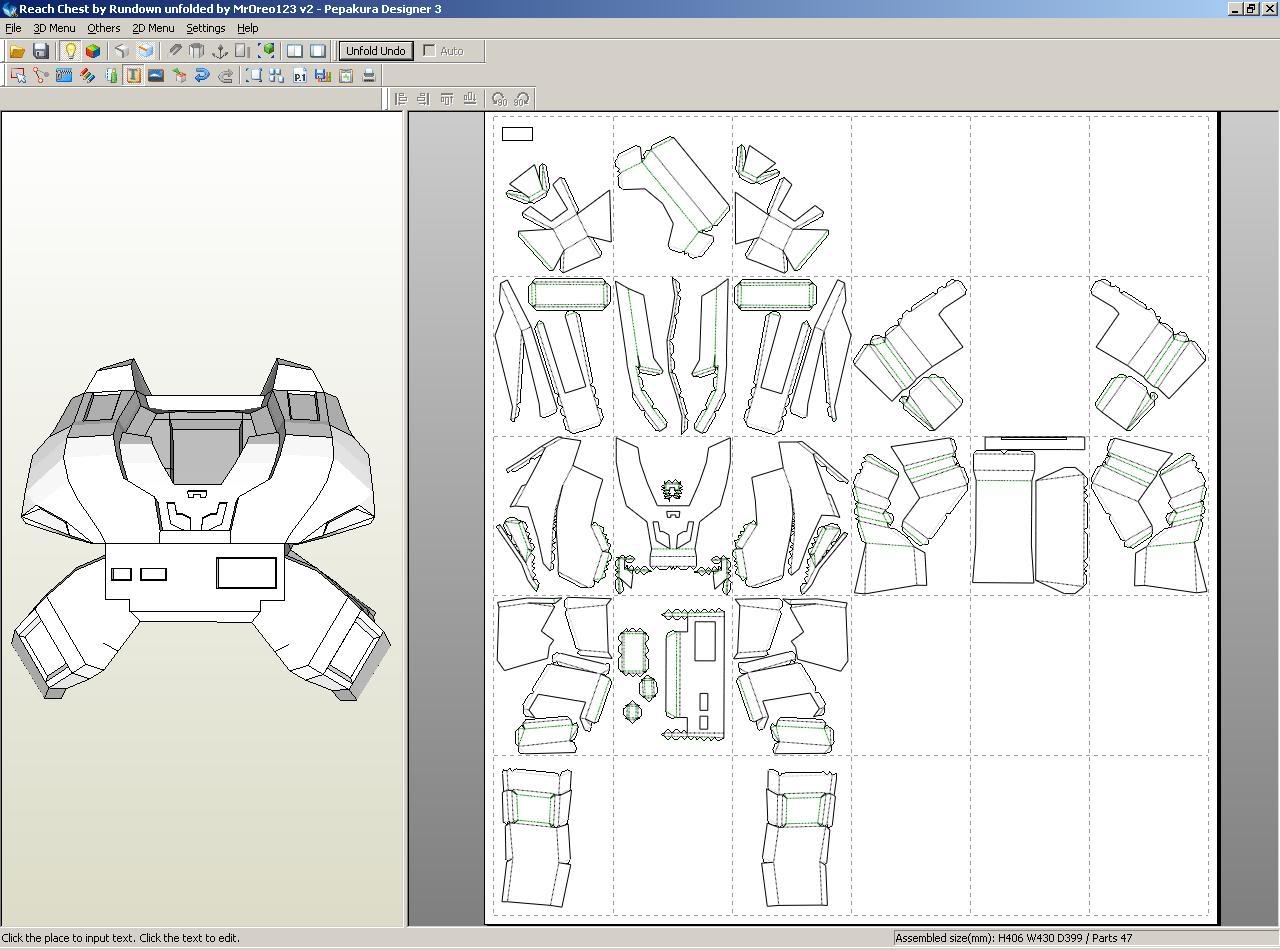The width and height of the screenshot is (1280, 950).
Task: Click the gray cube view icon
Action: click(122, 51)
